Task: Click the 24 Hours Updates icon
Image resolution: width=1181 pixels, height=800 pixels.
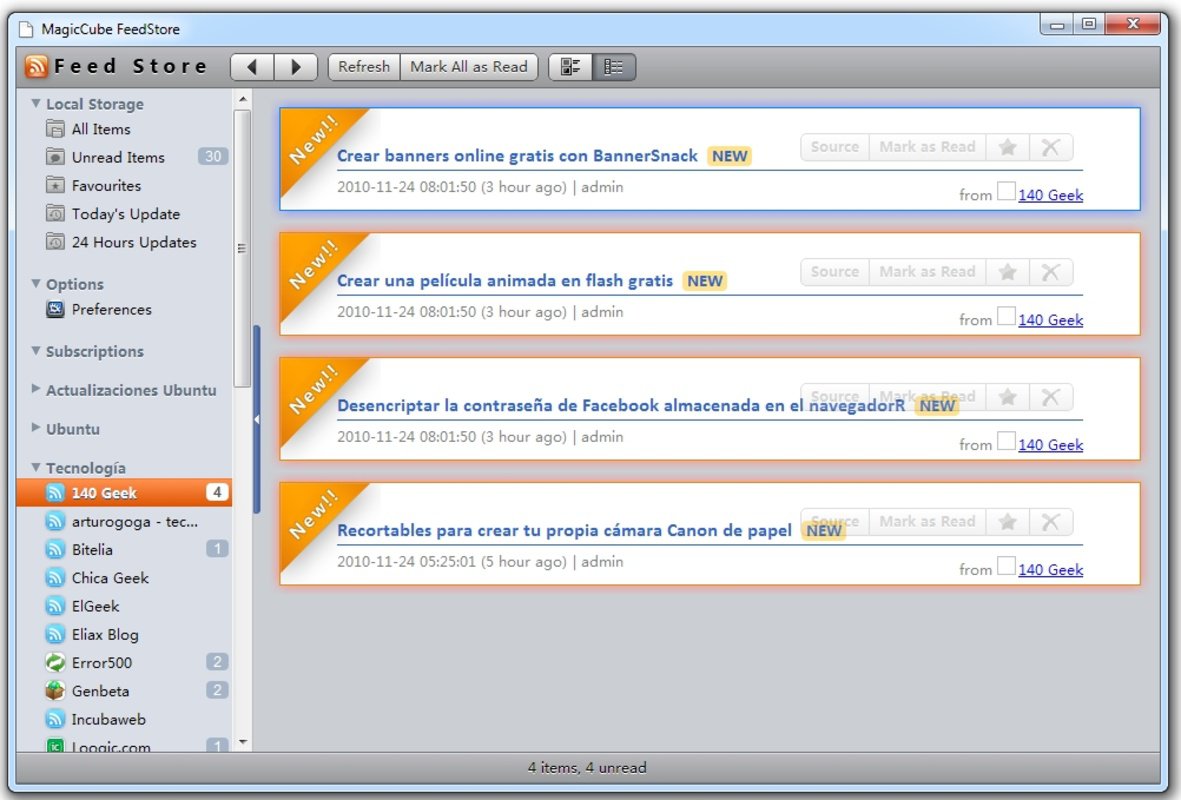Action: coord(55,242)
